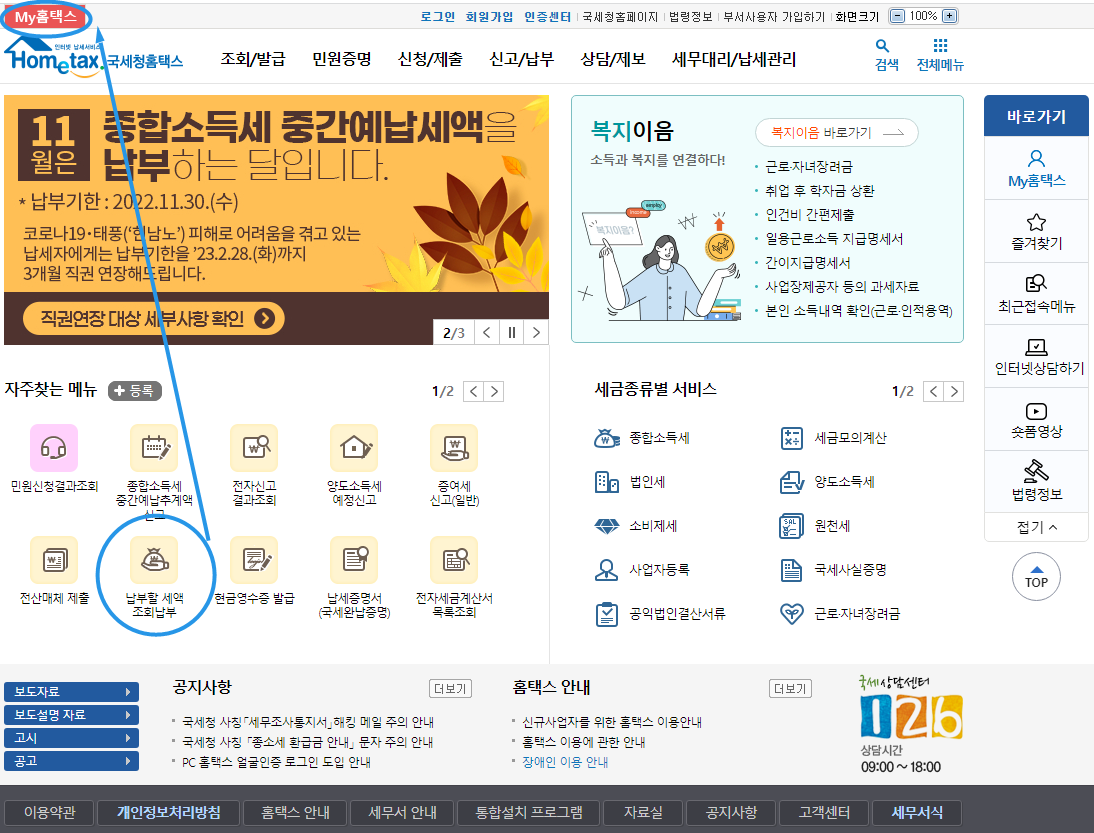
Task: Decrease screen size with minus button
Action: tap(898, 16)
